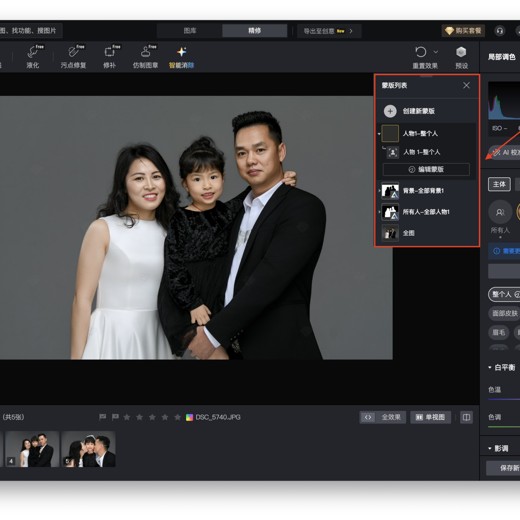Activate the 智能消除 smart erase tool

(182, 57)
